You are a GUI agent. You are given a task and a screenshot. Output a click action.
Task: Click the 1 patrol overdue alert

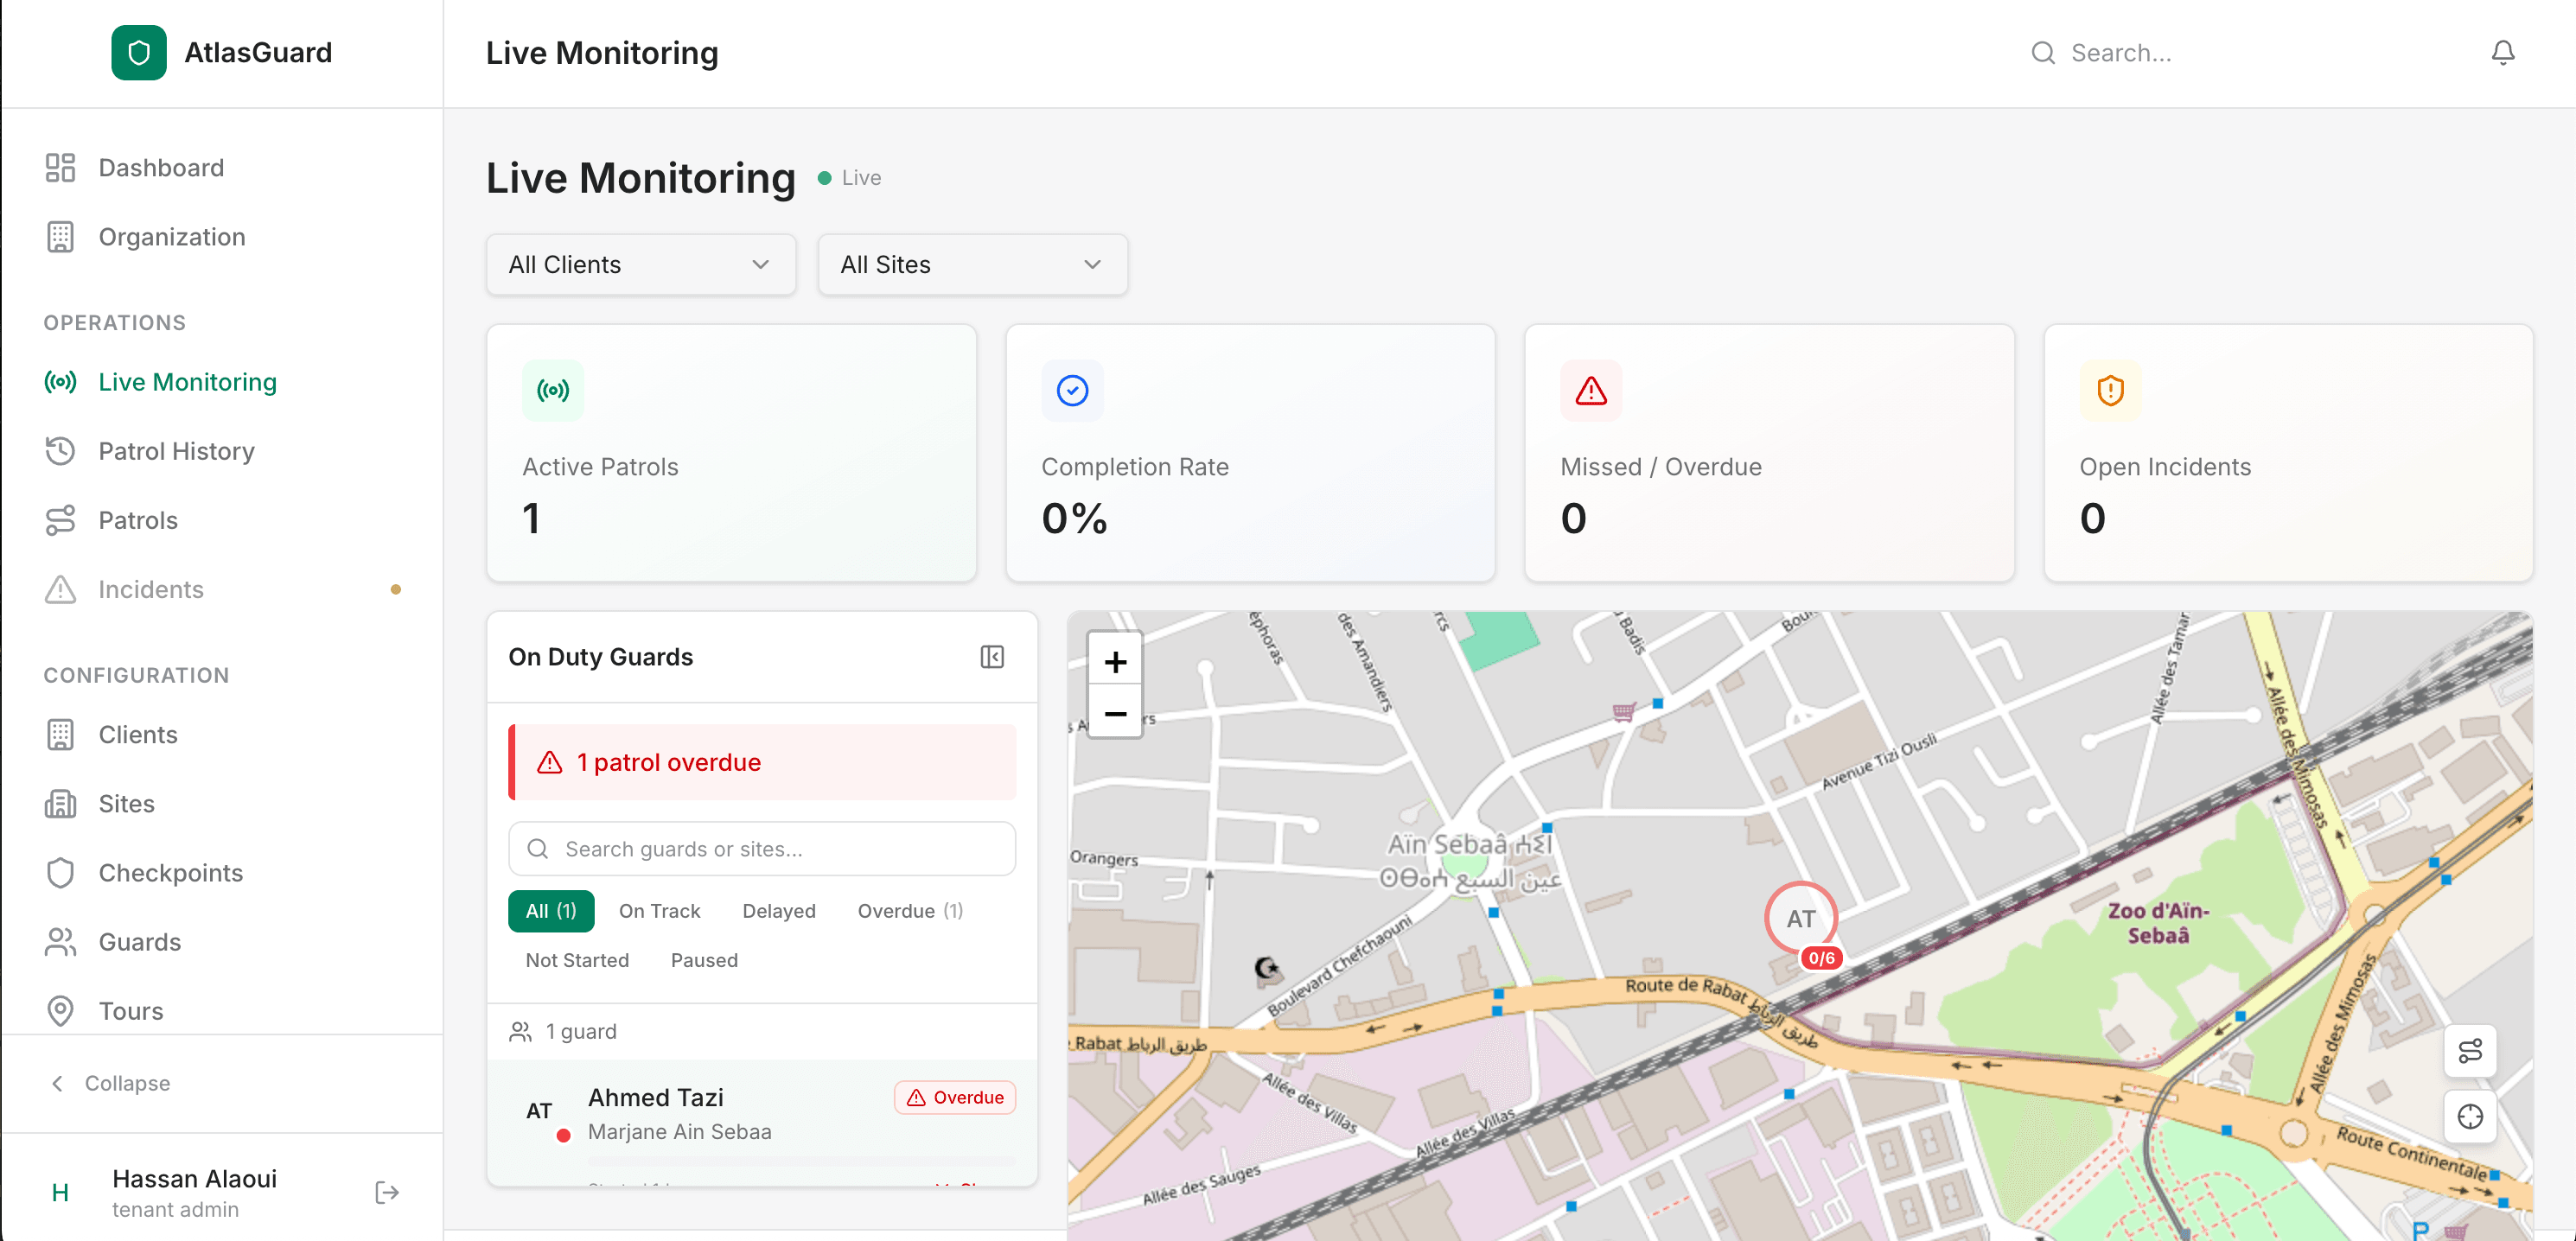tap(762, 762)
